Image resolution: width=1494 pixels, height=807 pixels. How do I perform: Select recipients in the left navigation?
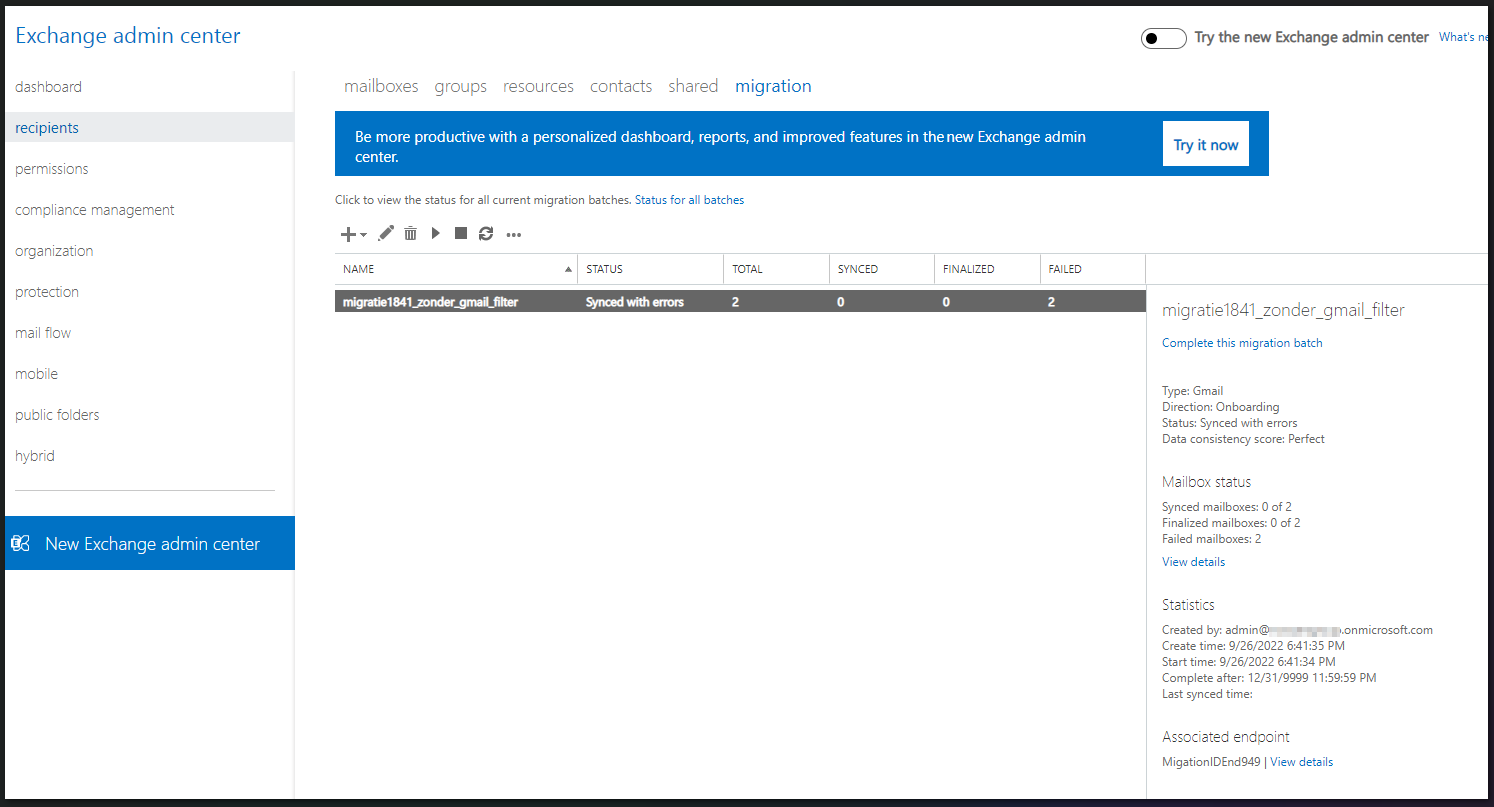149,128
